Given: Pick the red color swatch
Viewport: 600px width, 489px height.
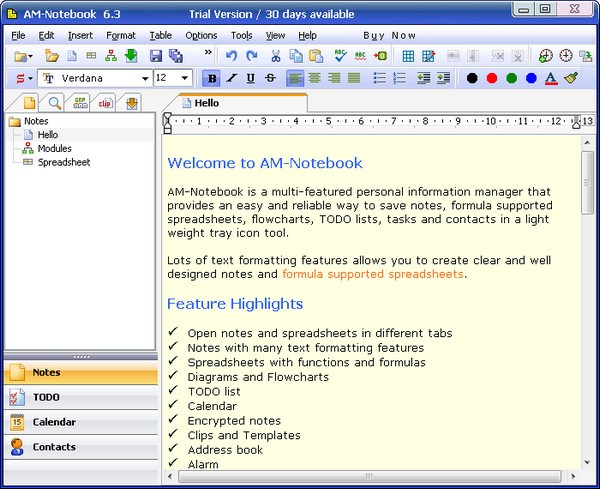Looking at the screenshot, I should (x=492, y=78).
